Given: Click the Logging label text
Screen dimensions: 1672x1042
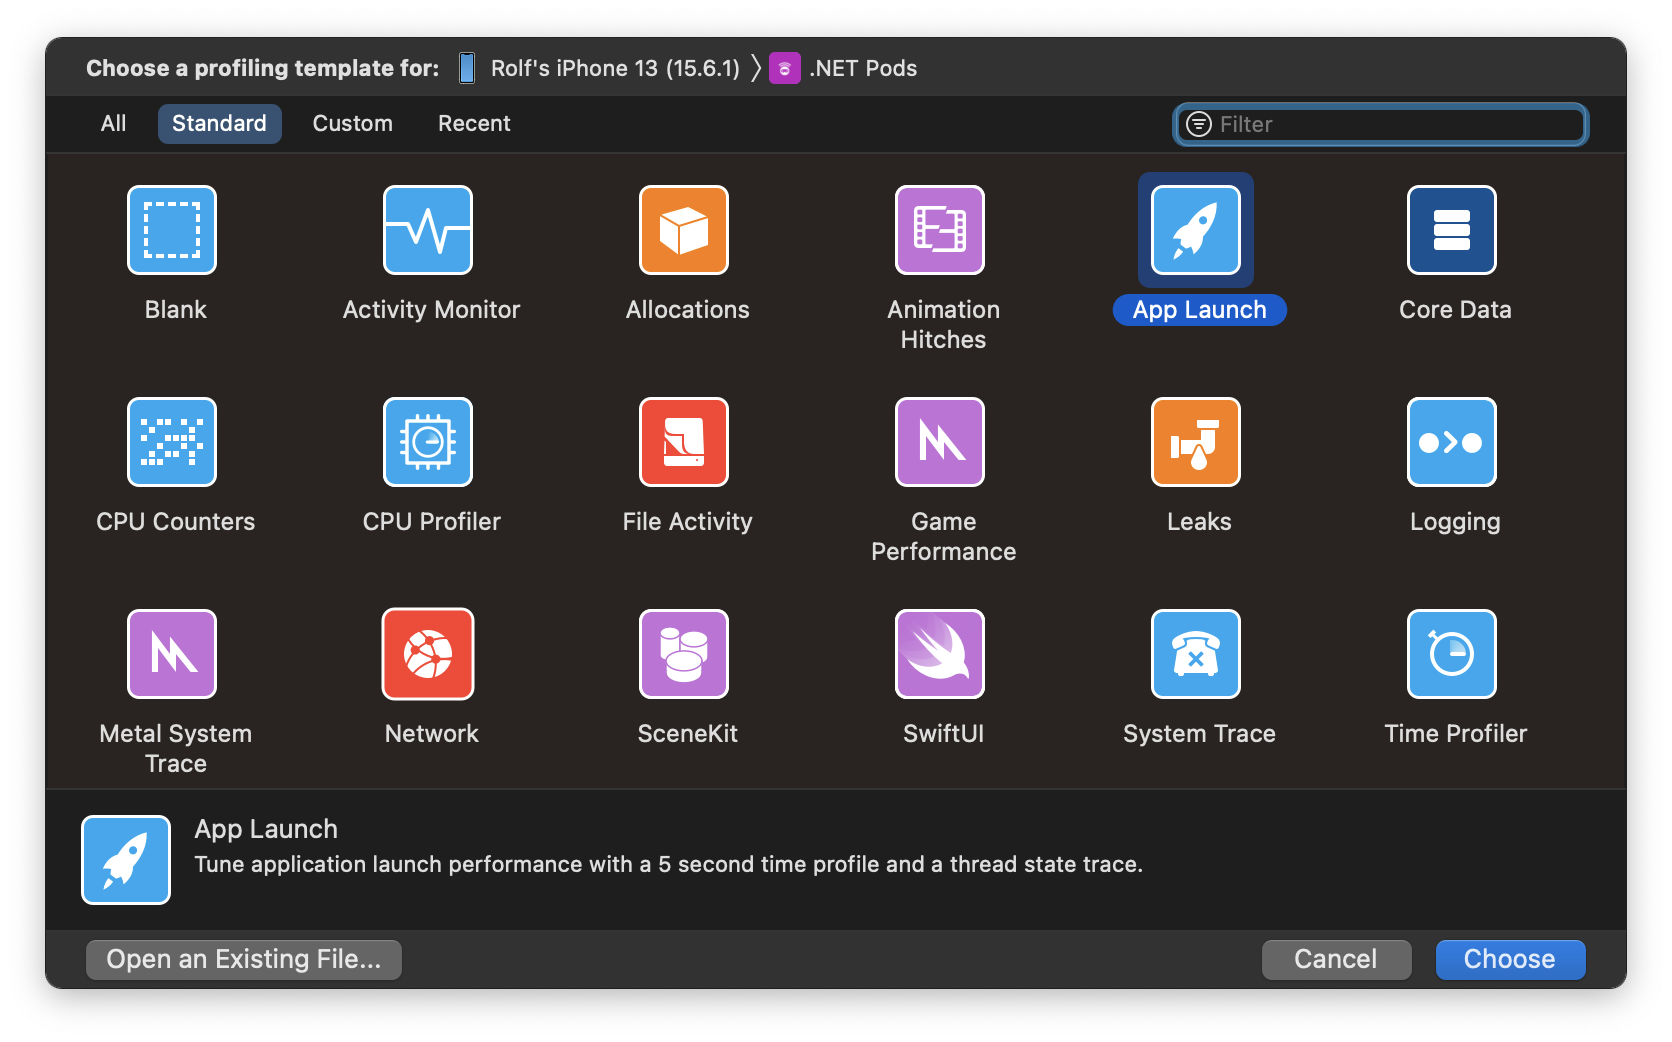Looking at the screenshot, I should (x=1455, y=523).
